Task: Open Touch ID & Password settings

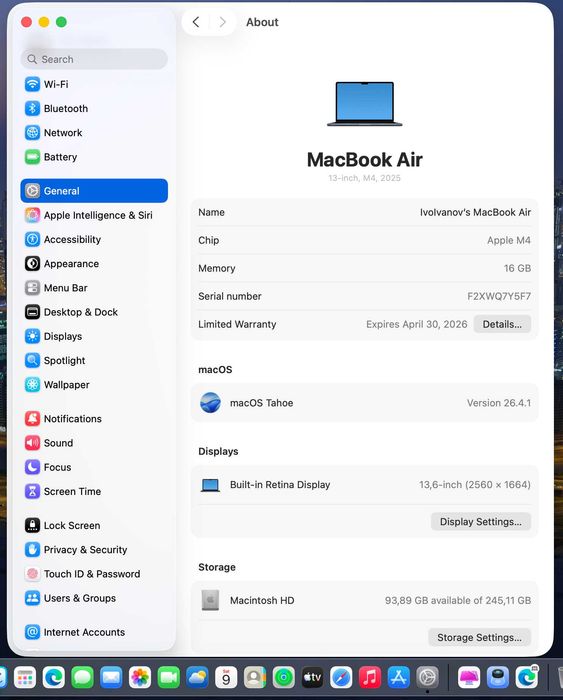Action: pyautogui.click(x=94, y=574)
